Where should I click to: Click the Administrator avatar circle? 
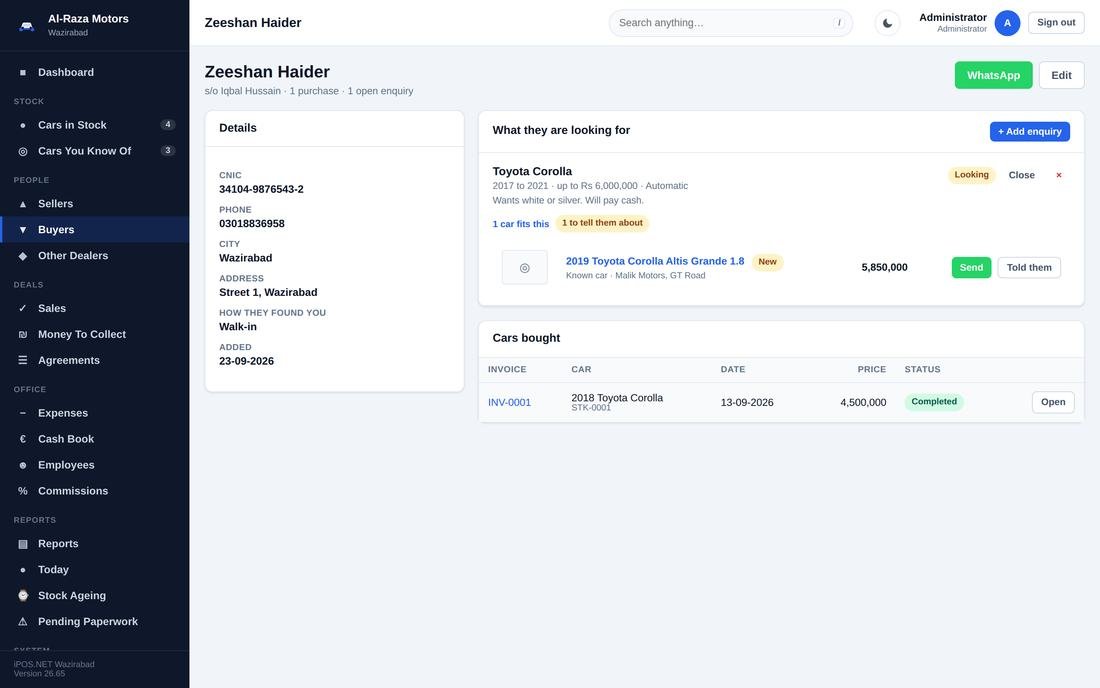pyautogui.click(x=1007, y=23)
